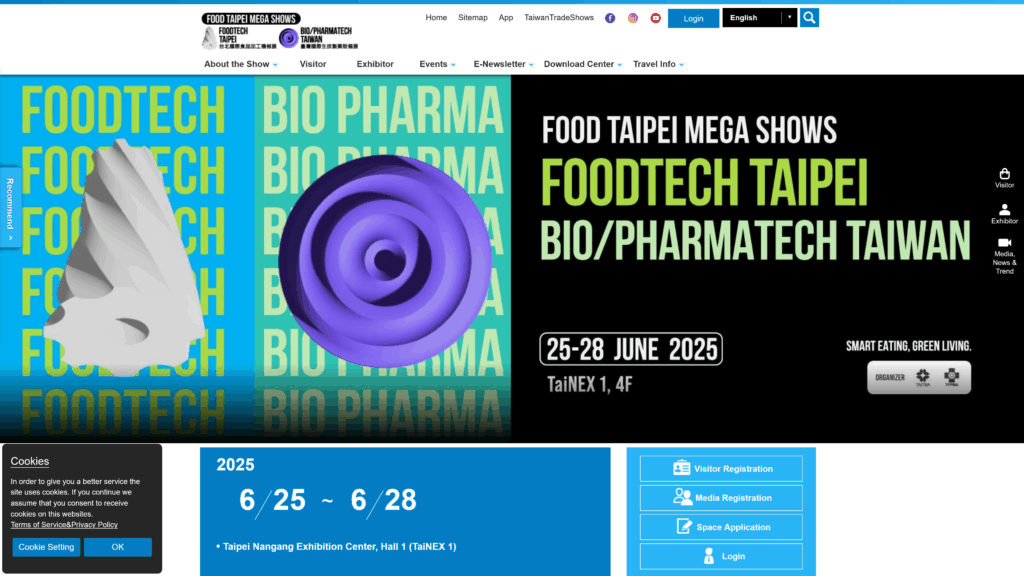The height and width of the screenshot is (576, 1024).
Task: Go to the Home link
Action: point(436,18)
